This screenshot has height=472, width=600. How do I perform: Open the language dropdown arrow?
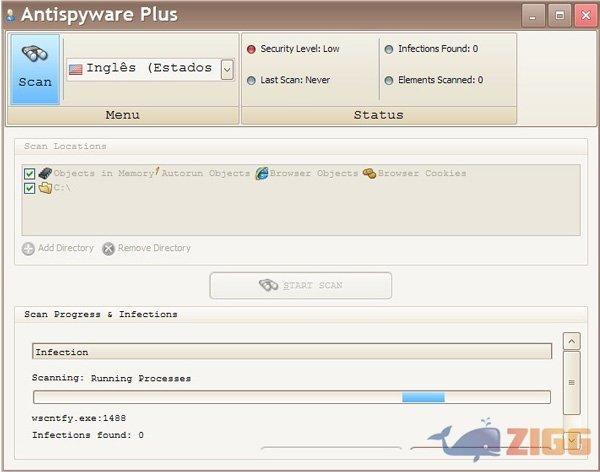pos(226,69)
